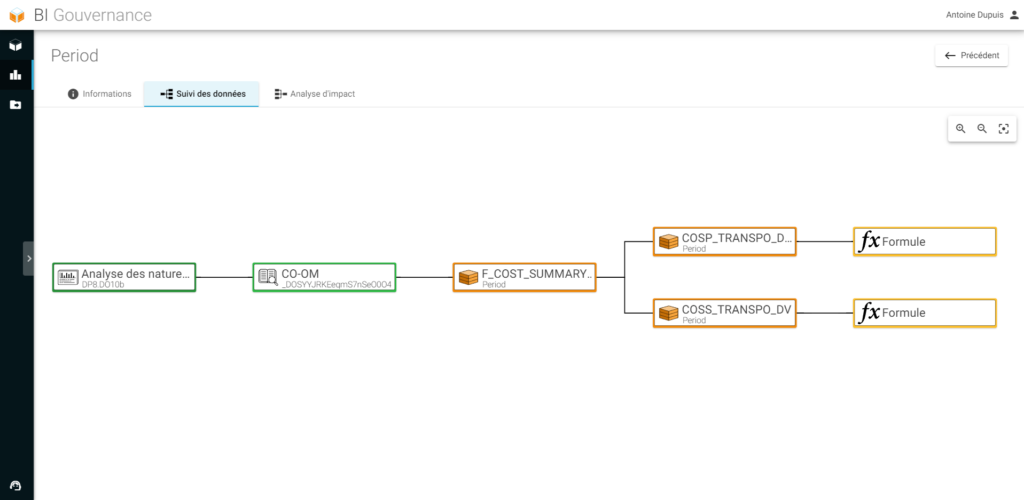Image resolution: width=1024 pixels, height=500 pixels.
Task: Click the fx icon of the lower Formule node
Action: pos(869,313)
